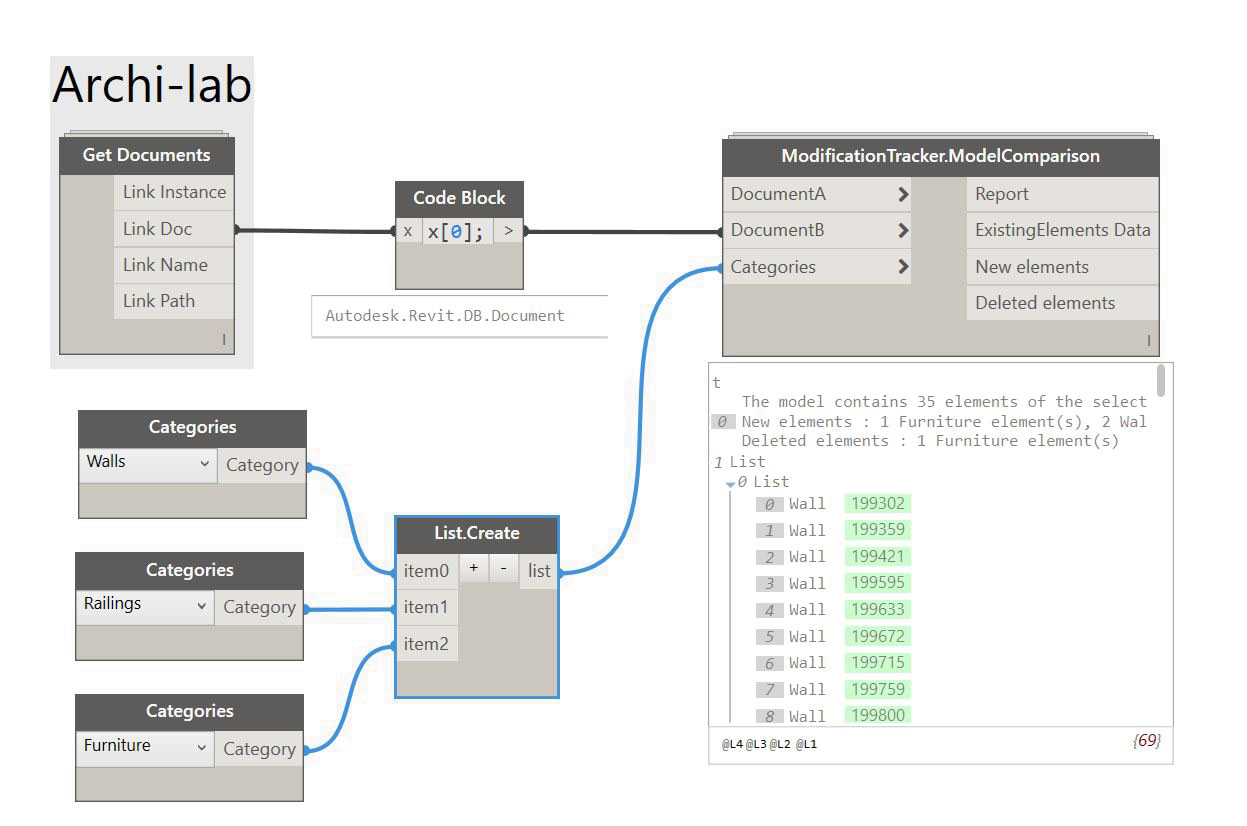Viewport: 1247px width, 826px height.
Task: Select the New elements output port
Action: click(x=1061, y=267)
